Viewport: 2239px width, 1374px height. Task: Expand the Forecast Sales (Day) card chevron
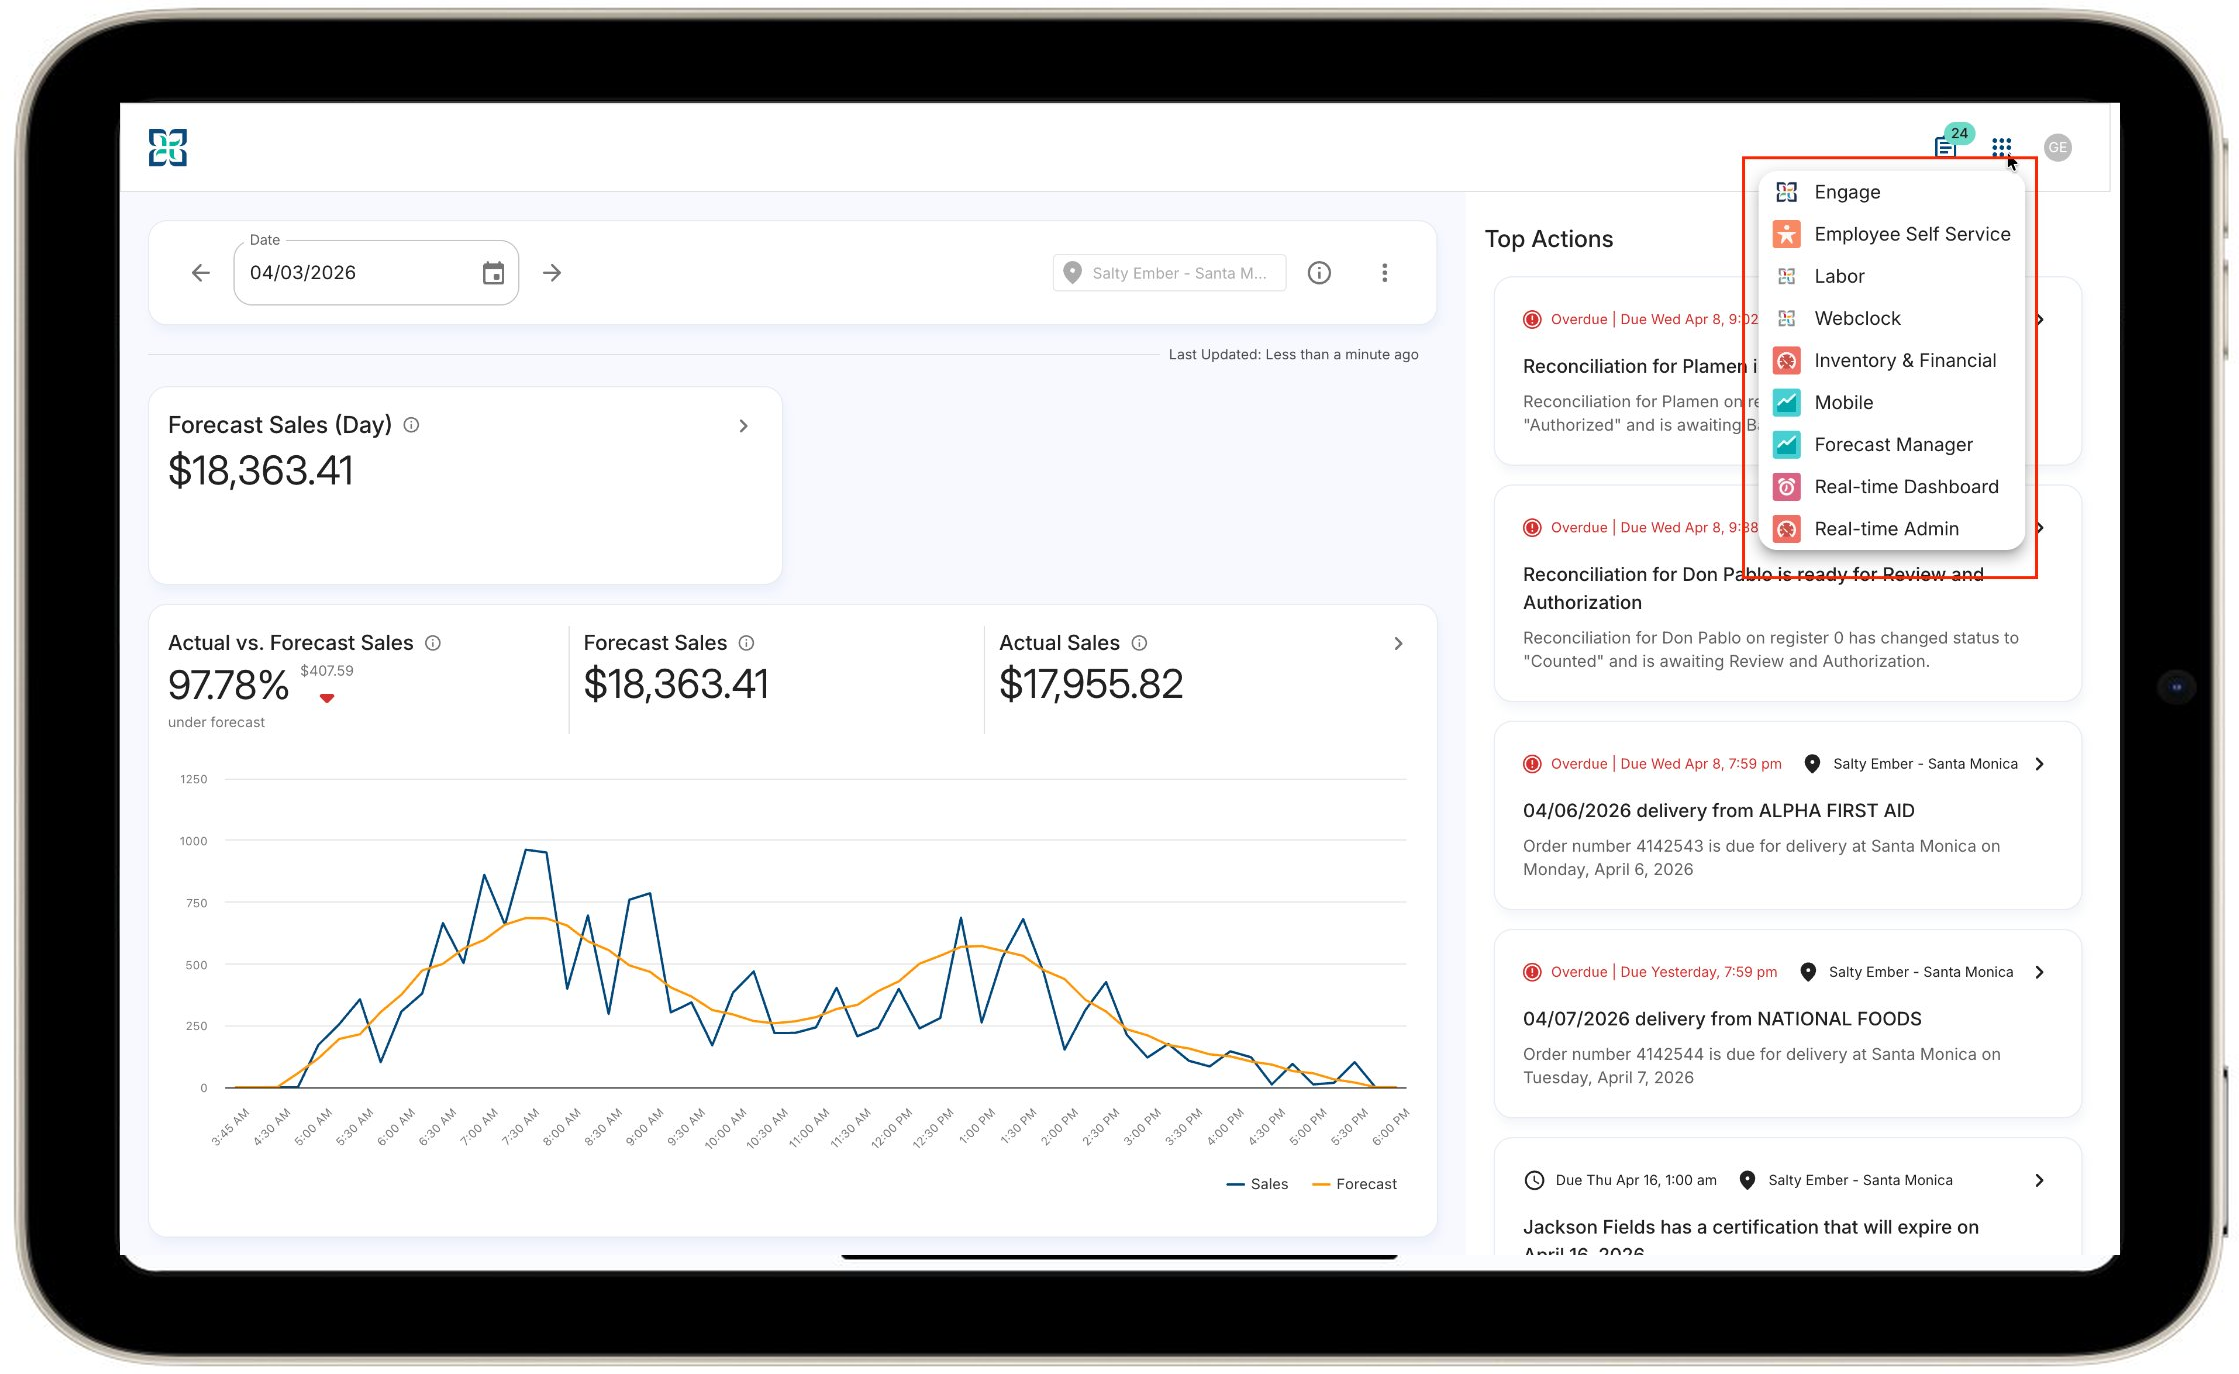pyautogui.click(x=743, y=426)
